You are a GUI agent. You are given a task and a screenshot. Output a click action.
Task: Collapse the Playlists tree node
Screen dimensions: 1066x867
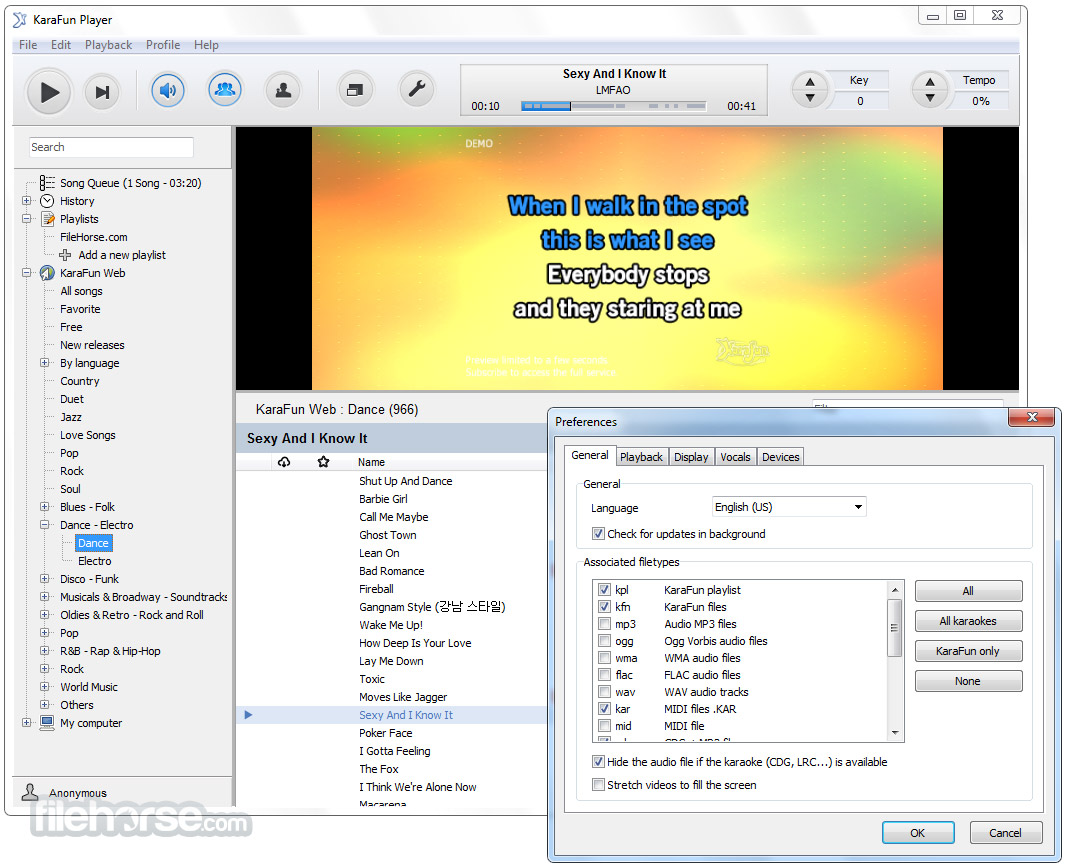click(27, 219)
